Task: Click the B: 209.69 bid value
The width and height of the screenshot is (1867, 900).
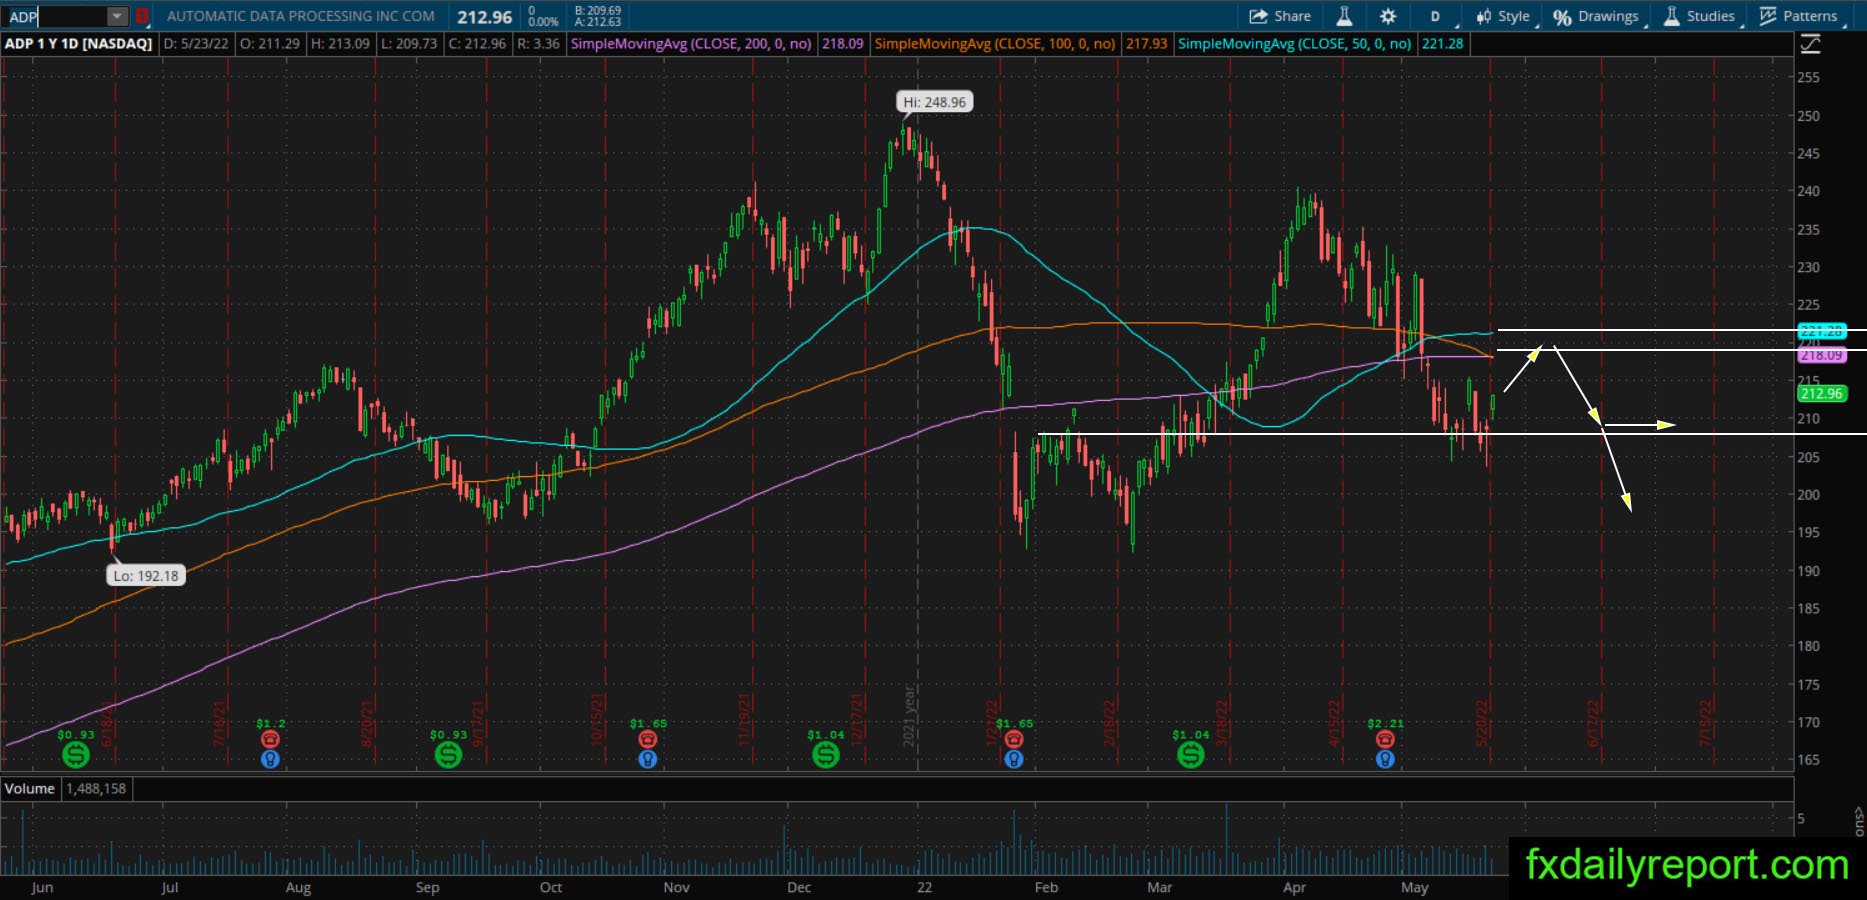Action: pyautogui.click(x=598, y=10)
